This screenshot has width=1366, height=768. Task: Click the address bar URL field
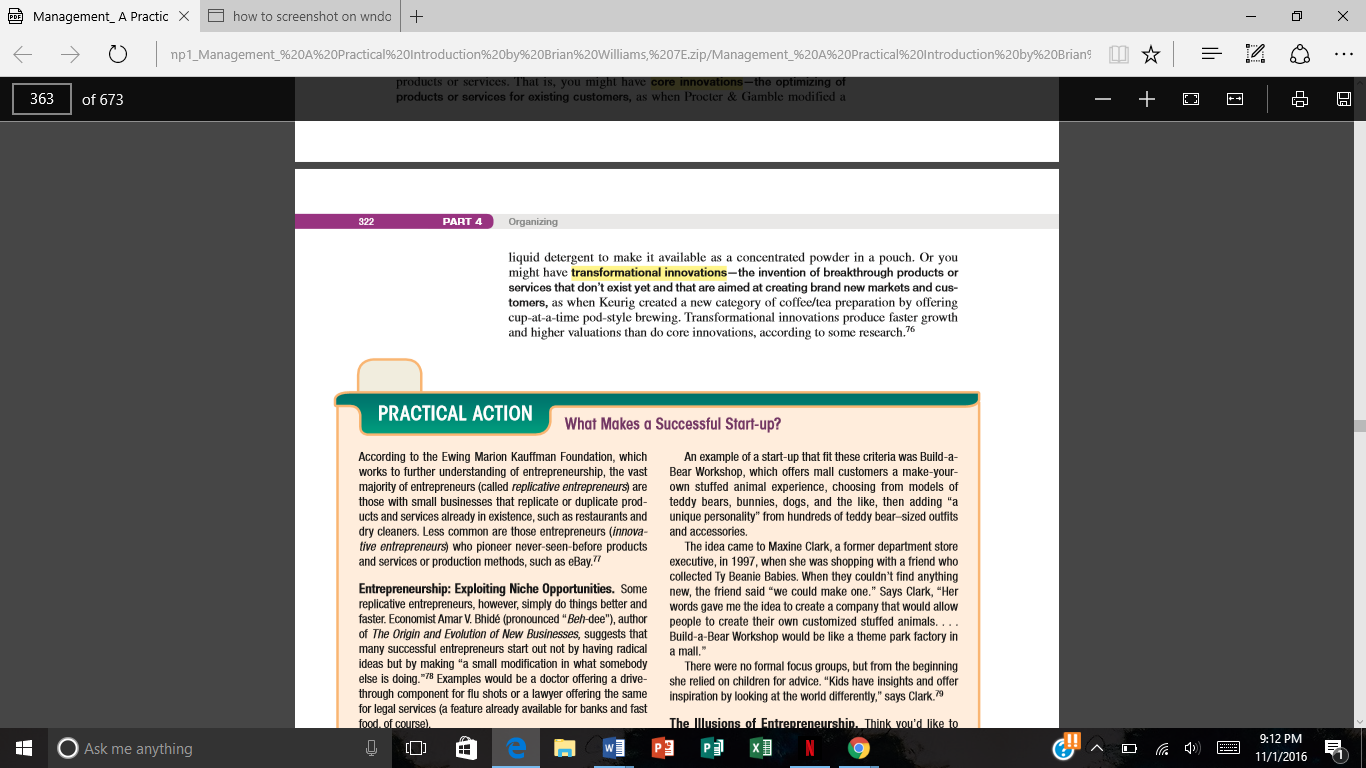[630, 54]
